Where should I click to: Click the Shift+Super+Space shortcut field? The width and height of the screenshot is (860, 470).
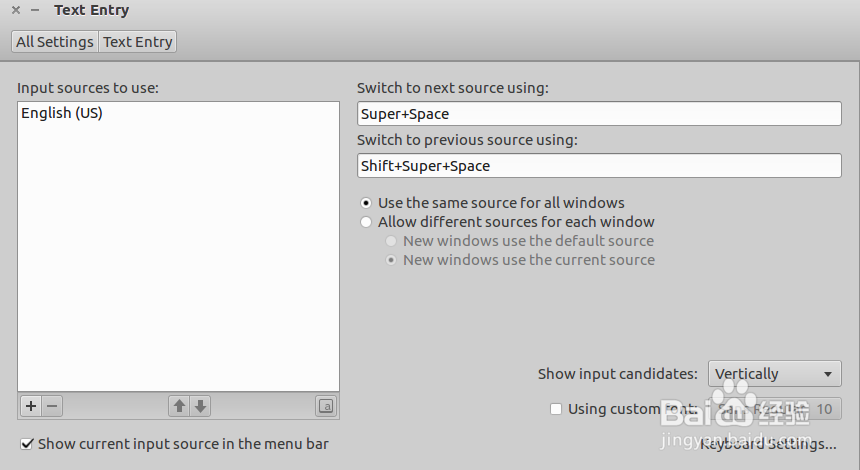(599, 166)
